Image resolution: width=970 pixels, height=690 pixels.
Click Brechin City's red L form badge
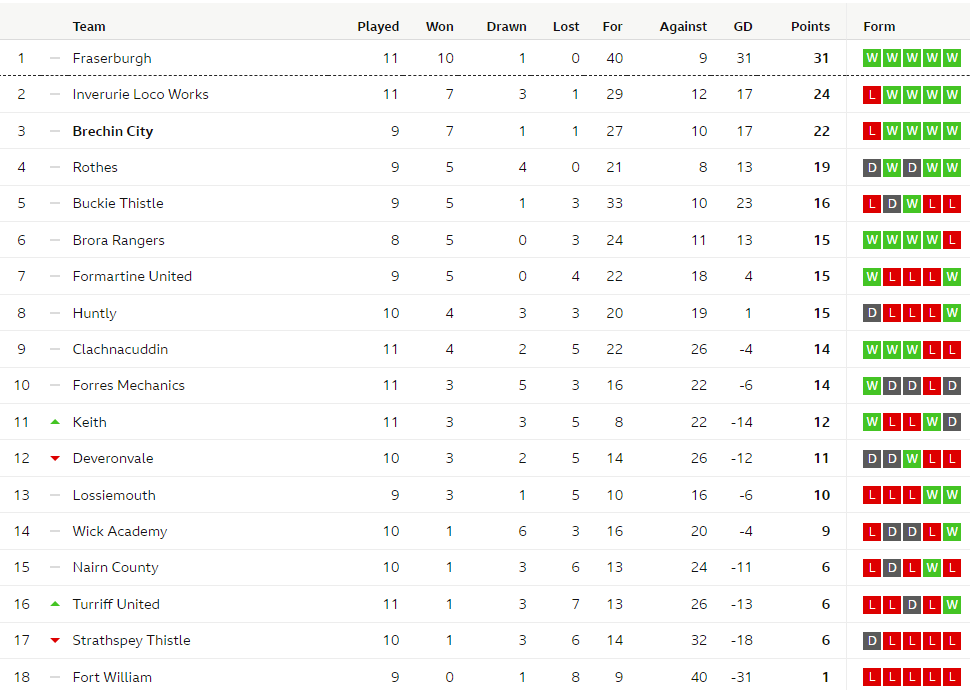click(872, 131)
